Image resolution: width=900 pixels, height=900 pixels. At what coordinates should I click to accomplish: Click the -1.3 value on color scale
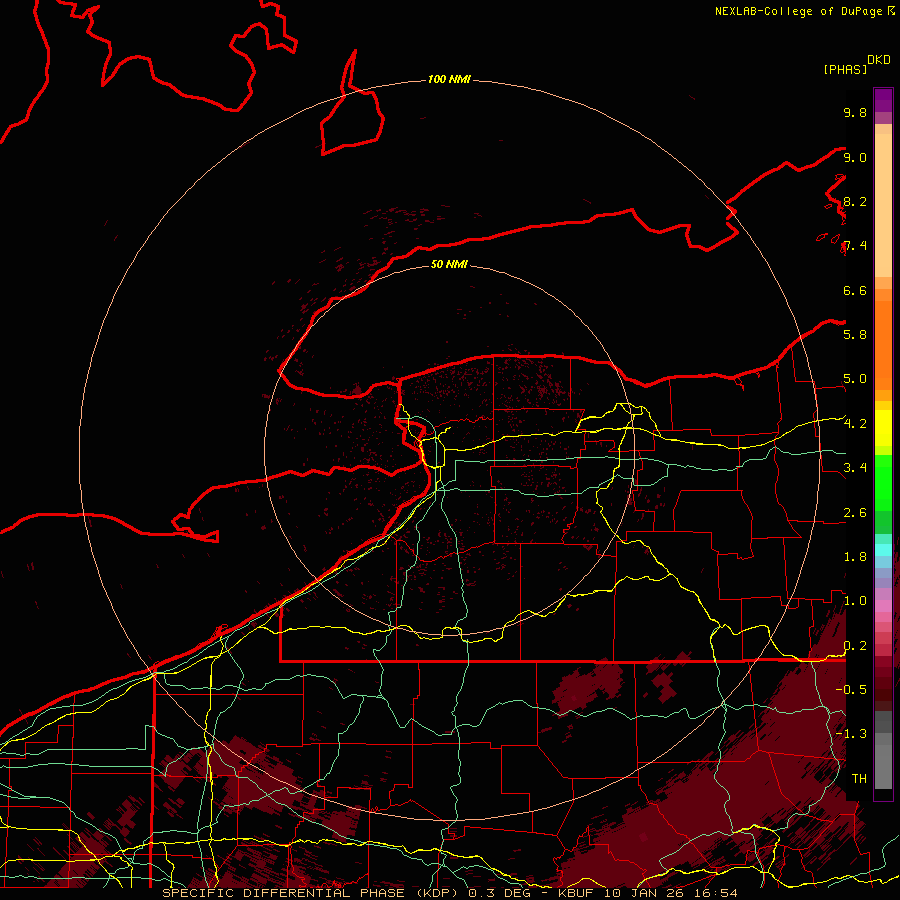point(851,734)
